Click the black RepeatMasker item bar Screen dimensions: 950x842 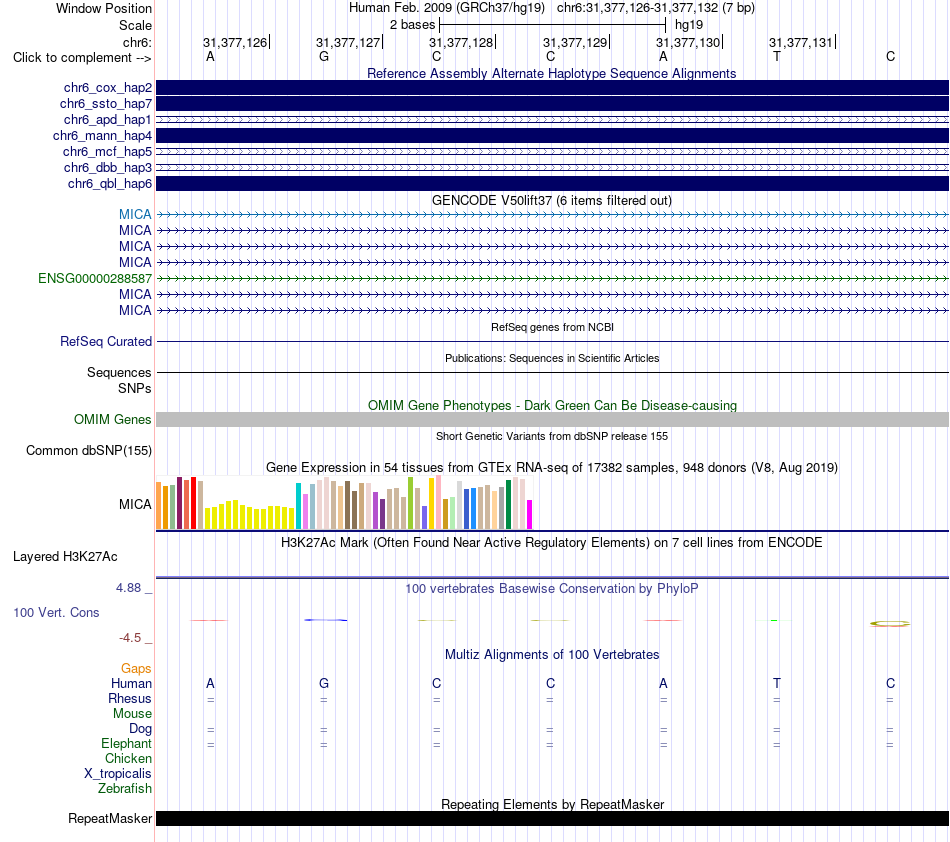click(552, 818)
